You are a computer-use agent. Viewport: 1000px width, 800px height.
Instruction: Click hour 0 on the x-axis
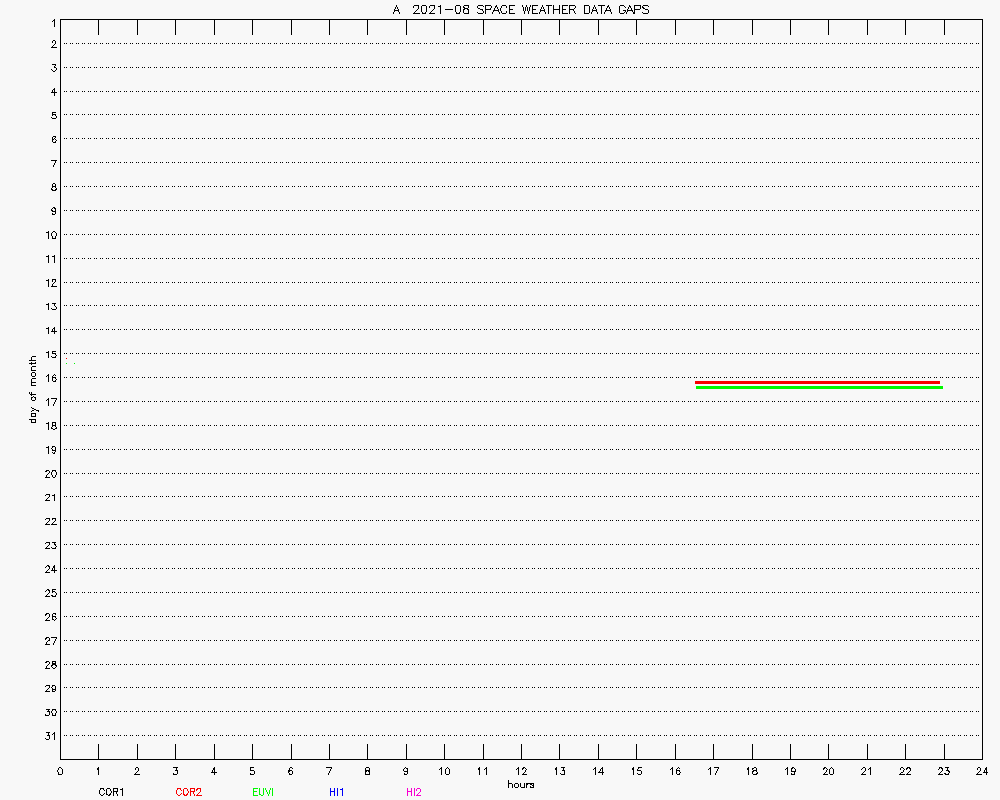(x=60, y=771)
